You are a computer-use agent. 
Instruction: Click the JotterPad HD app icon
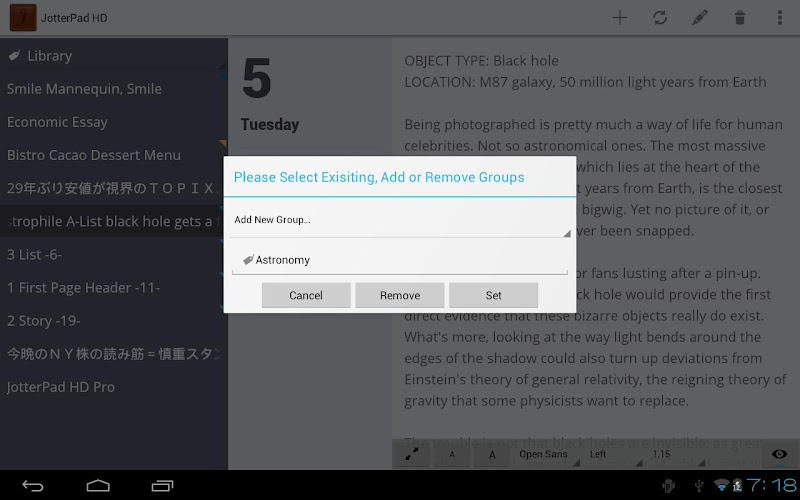coord(23,18)
